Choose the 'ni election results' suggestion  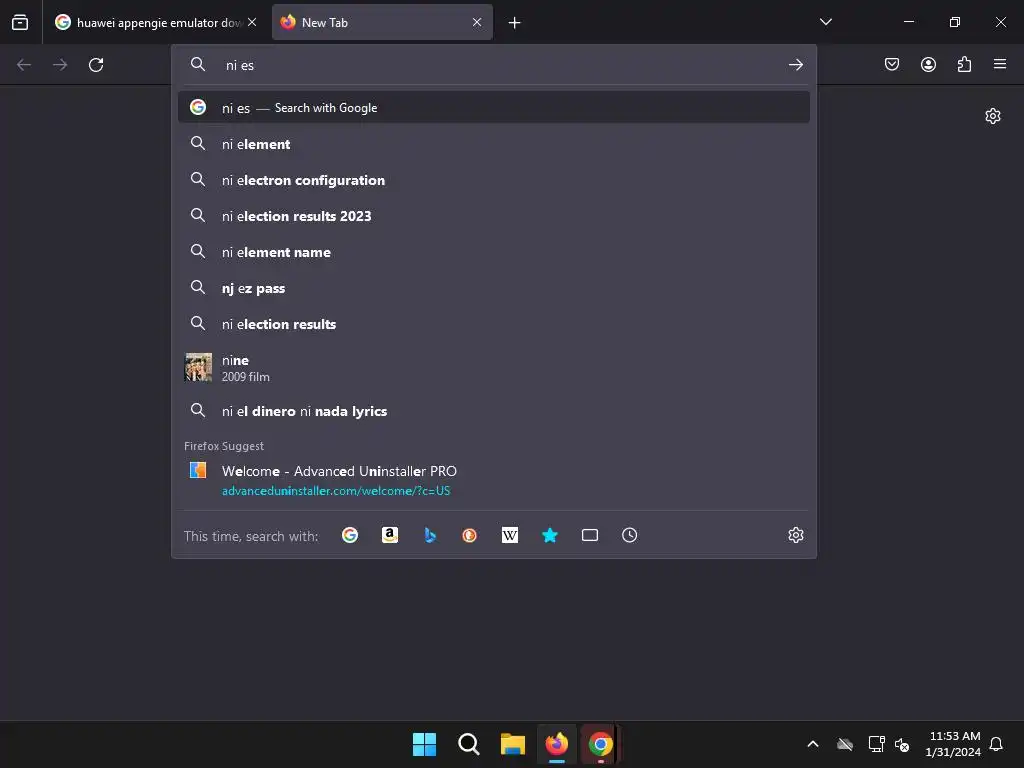(x=494, y=323)
